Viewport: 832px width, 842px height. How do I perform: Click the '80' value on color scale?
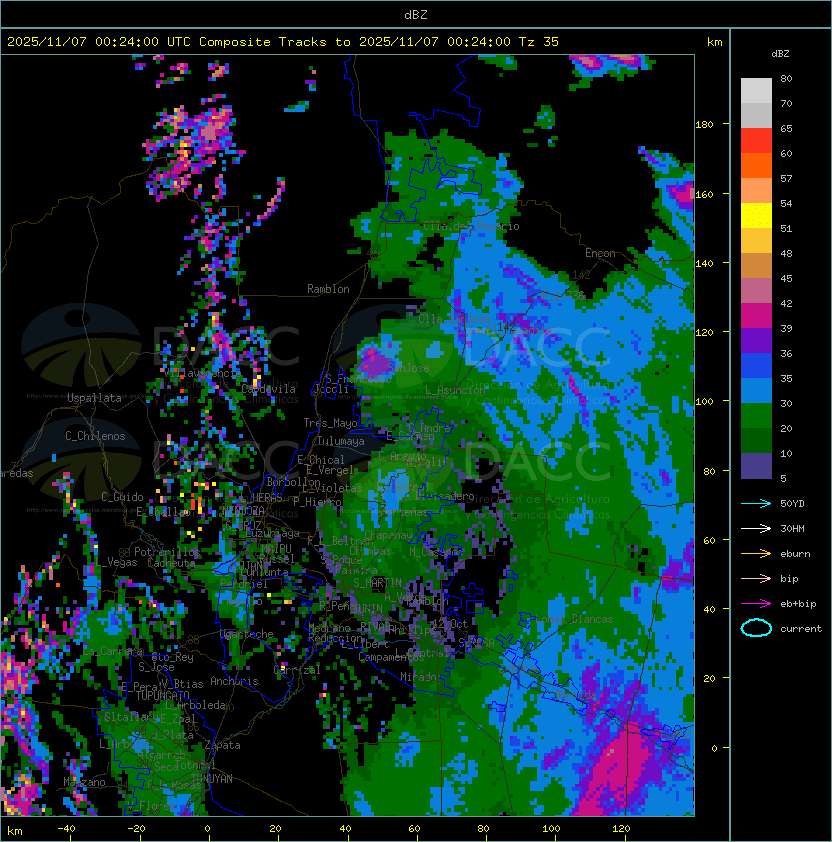(786, 78)
